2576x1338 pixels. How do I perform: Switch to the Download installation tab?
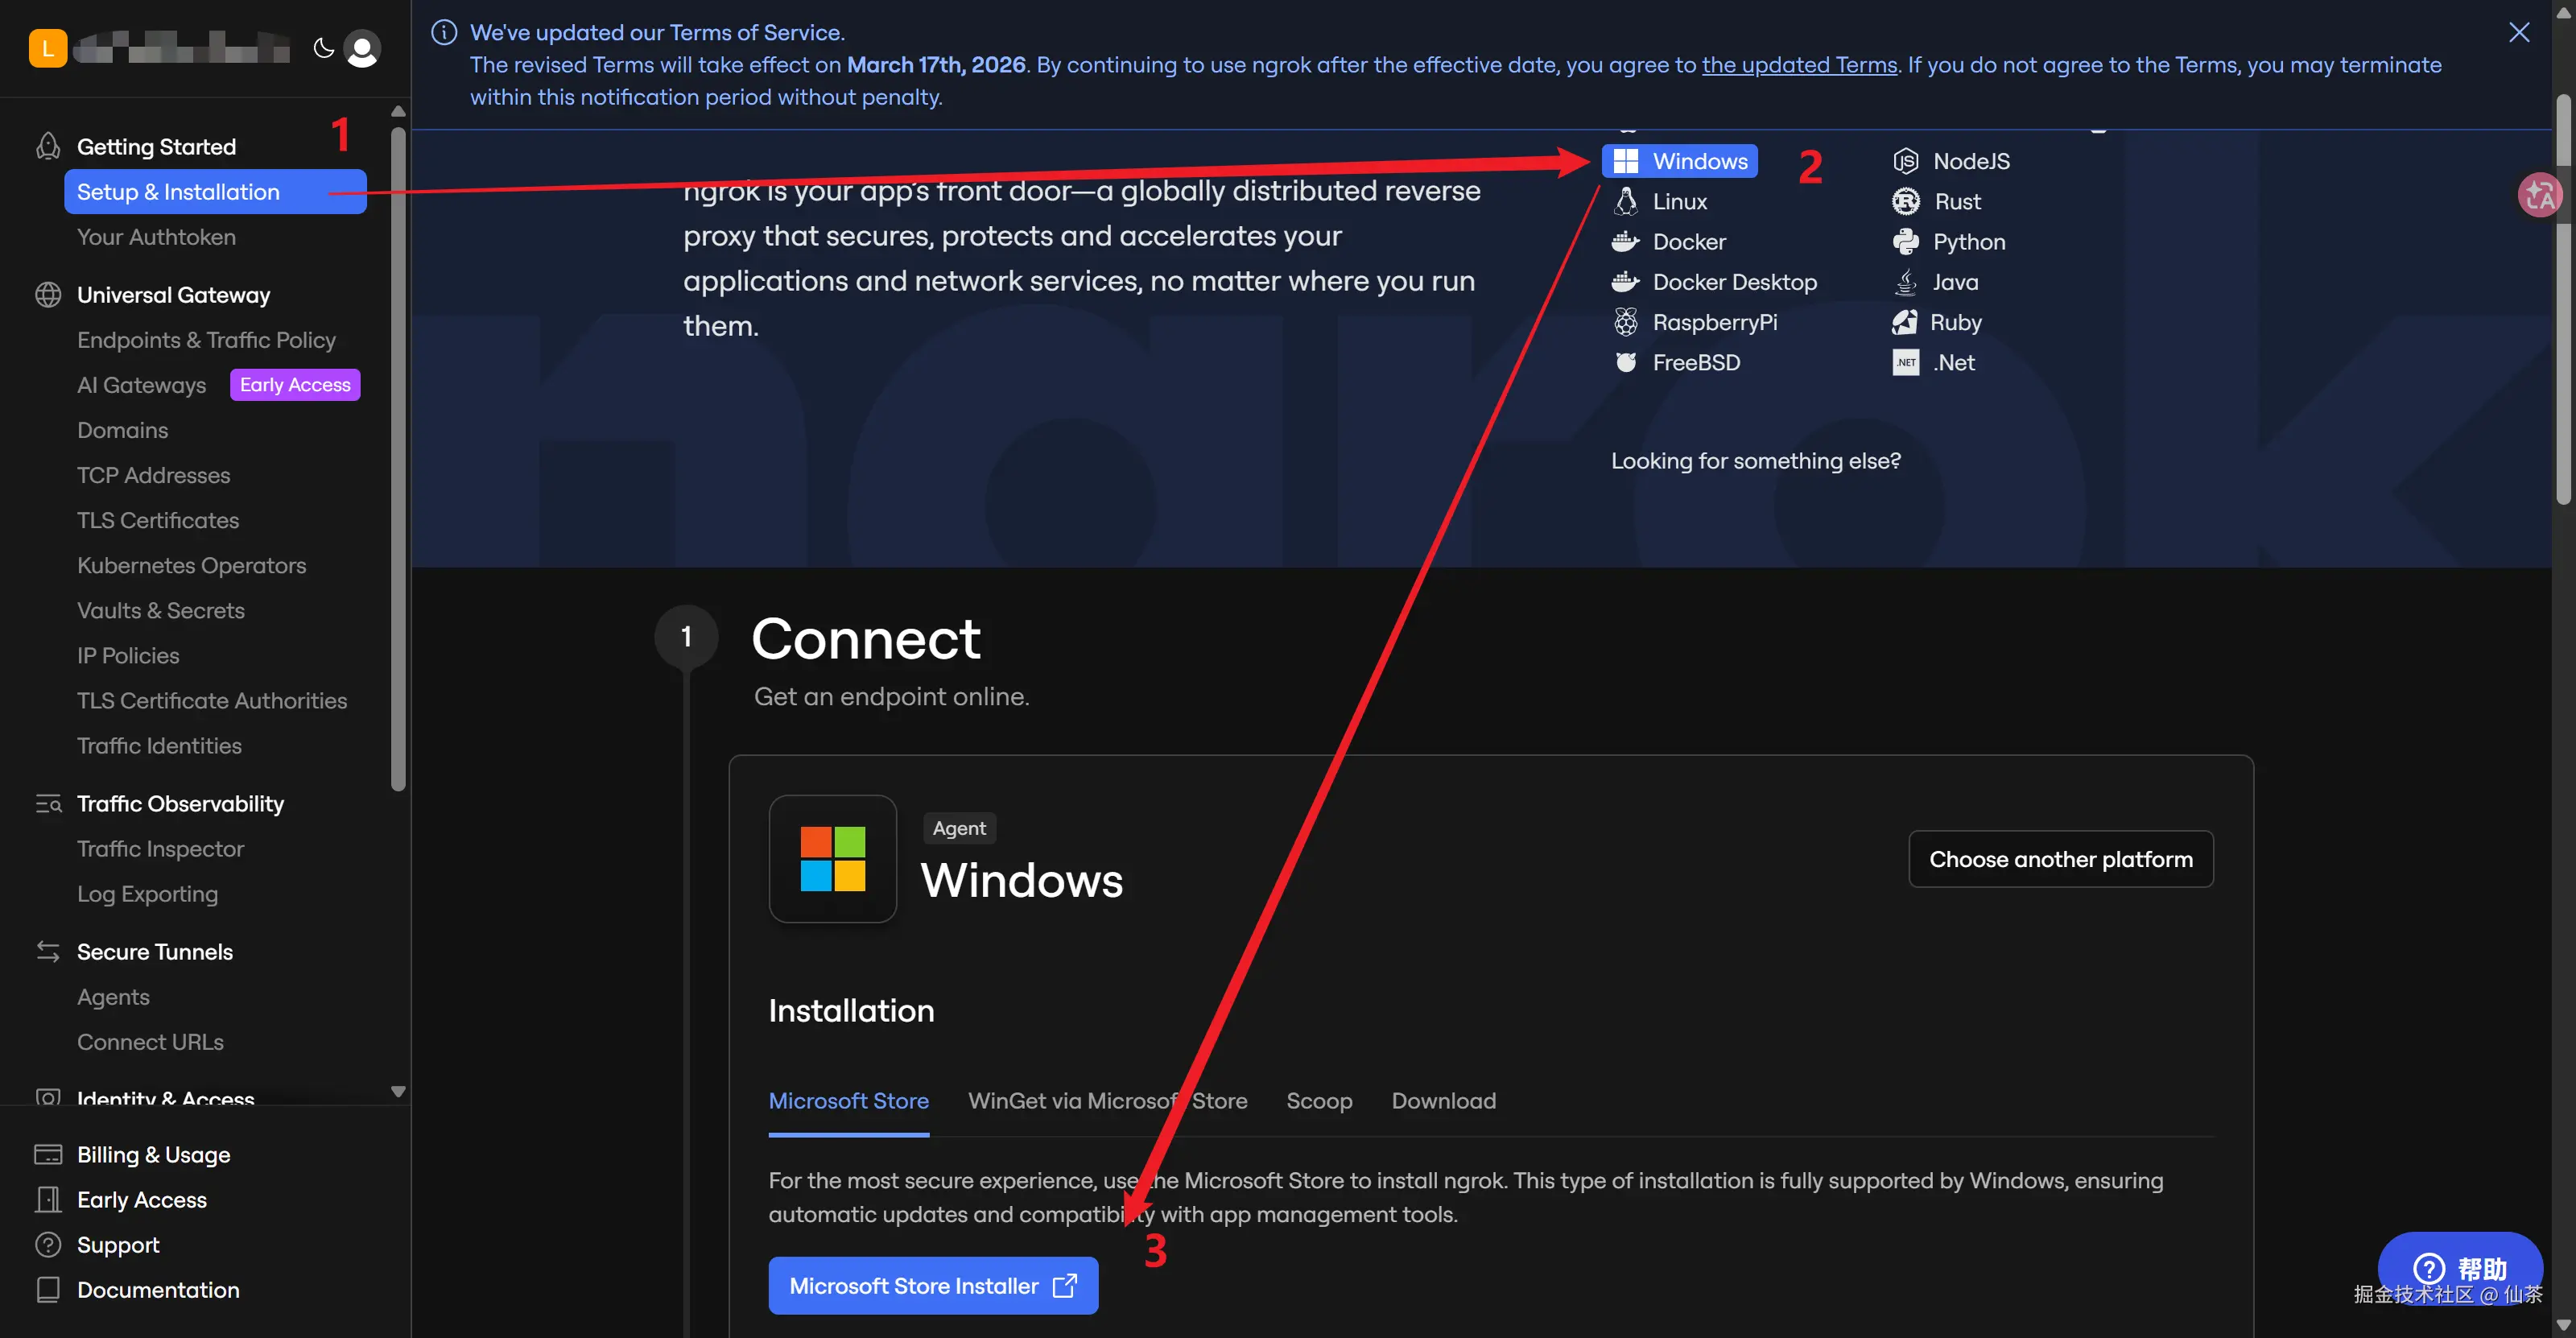click(1443, 1100)
